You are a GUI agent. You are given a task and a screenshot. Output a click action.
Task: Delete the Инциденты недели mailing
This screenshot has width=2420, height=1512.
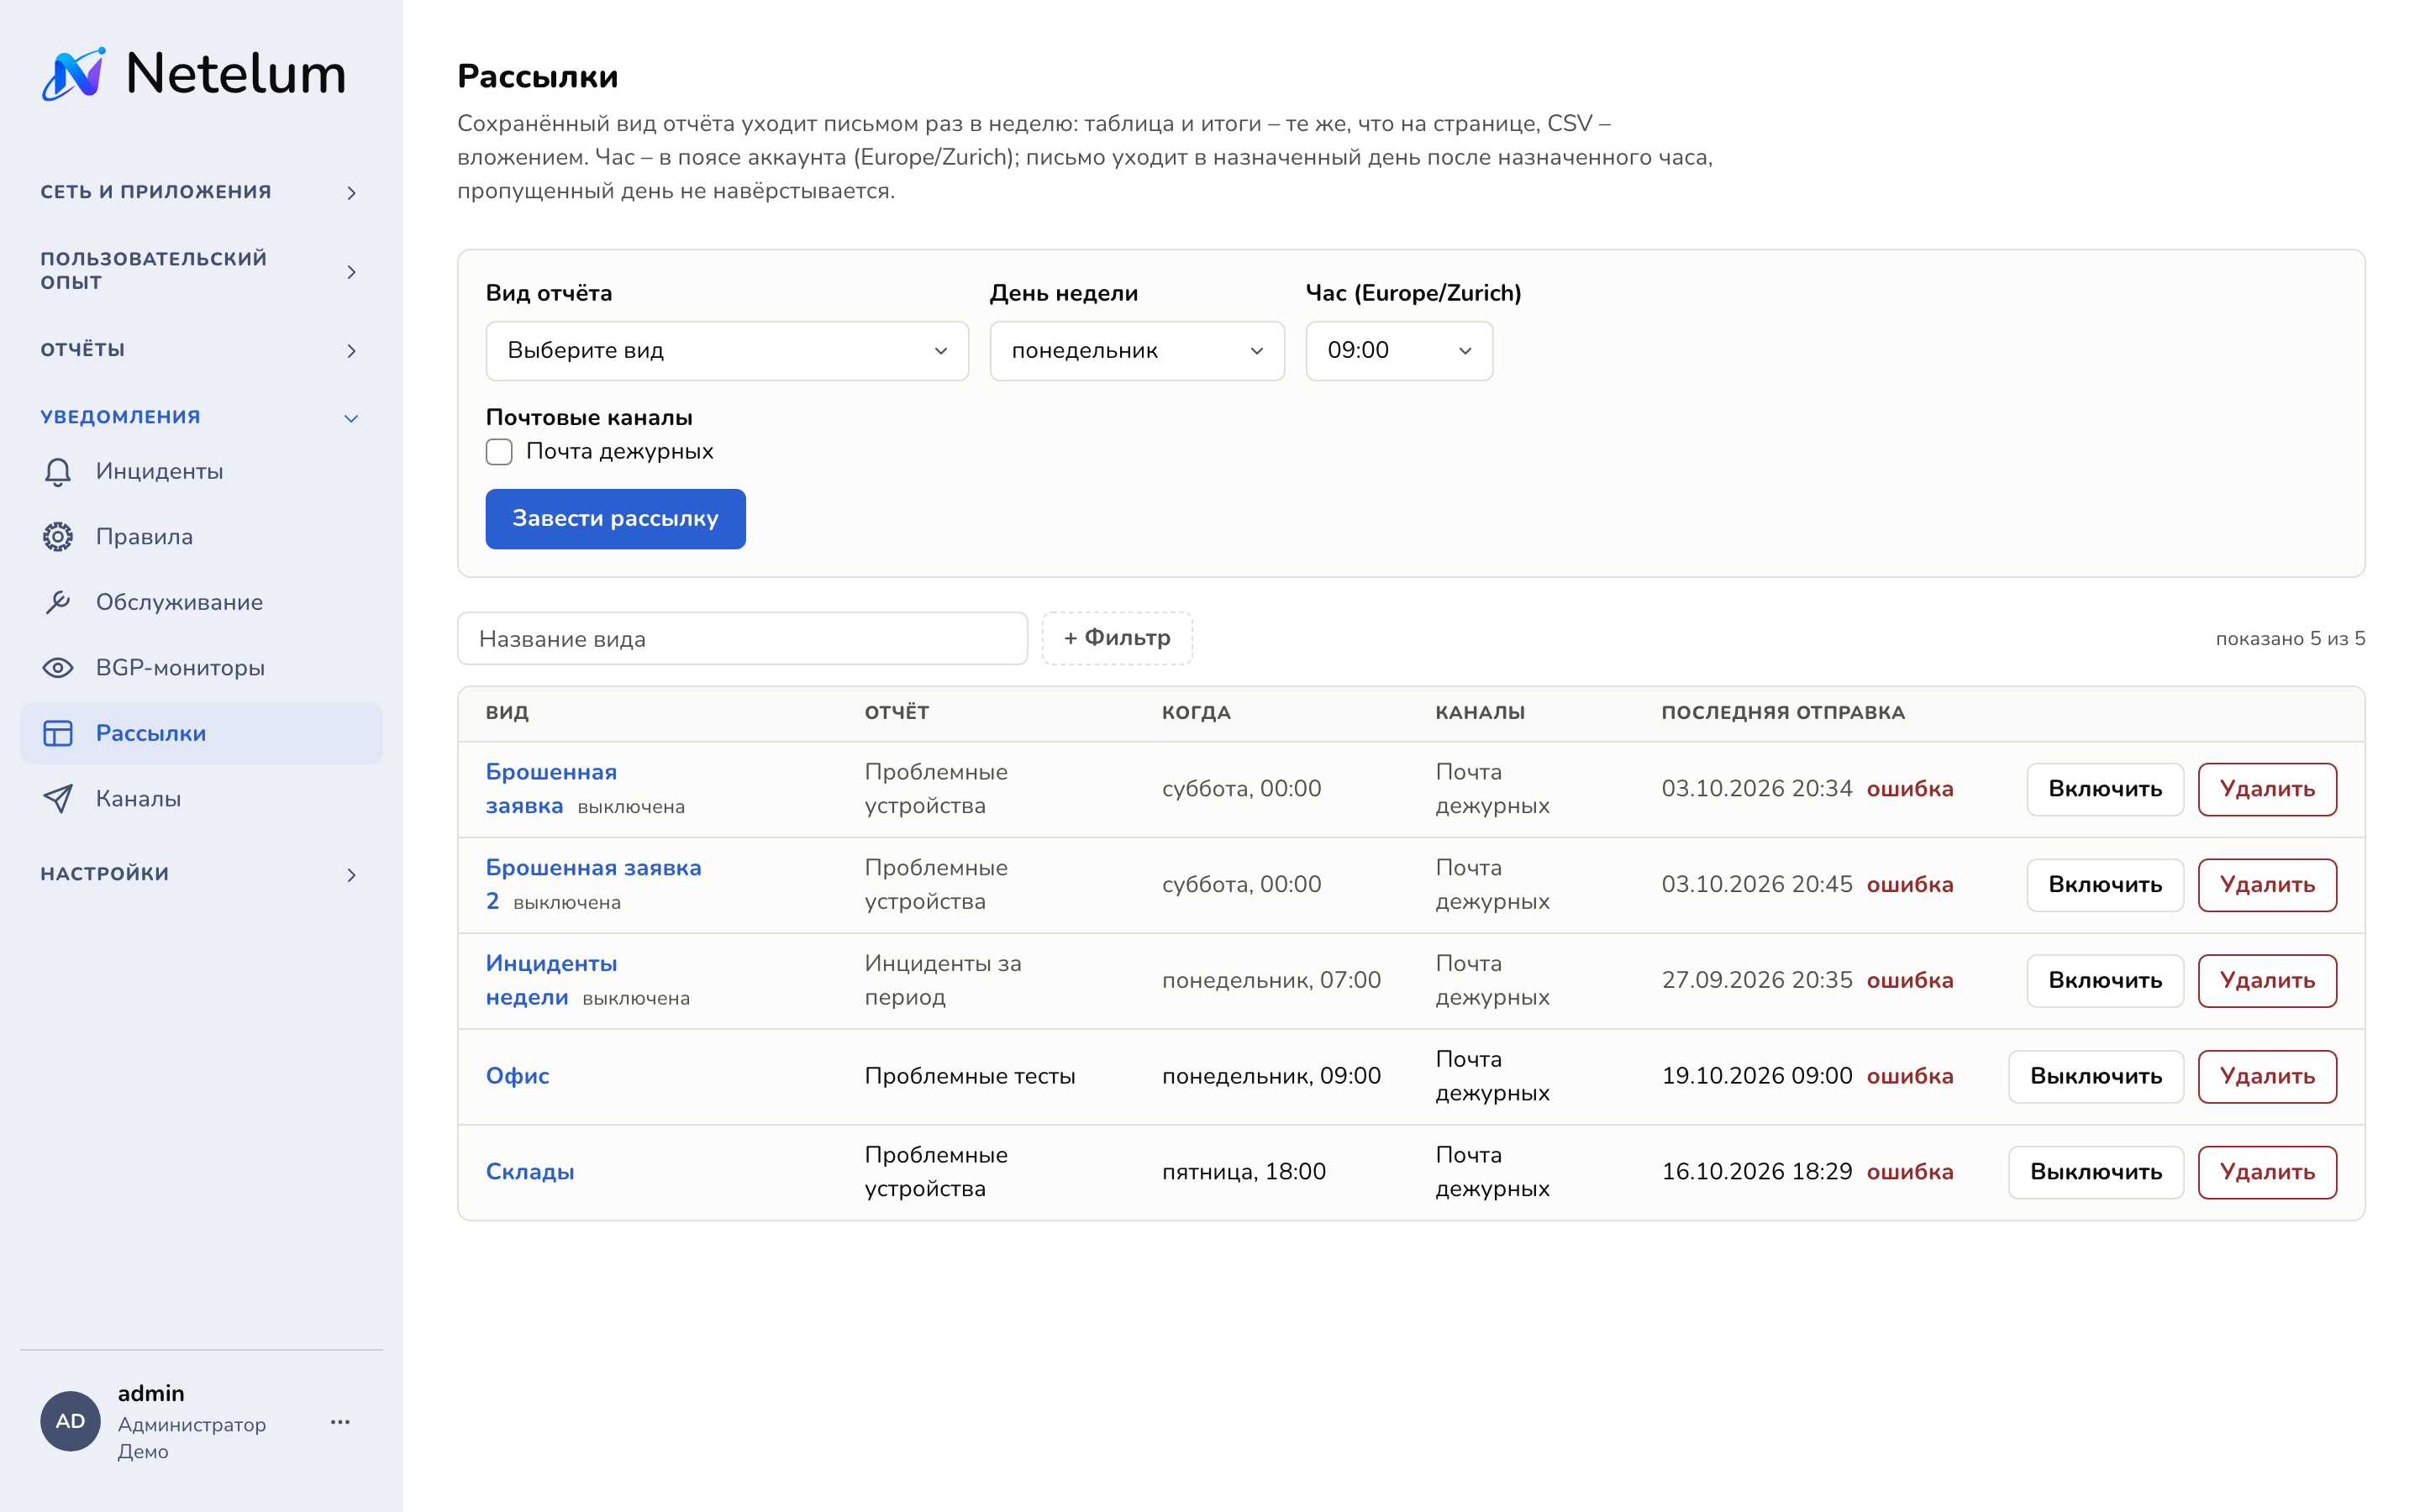(2267, 981)
